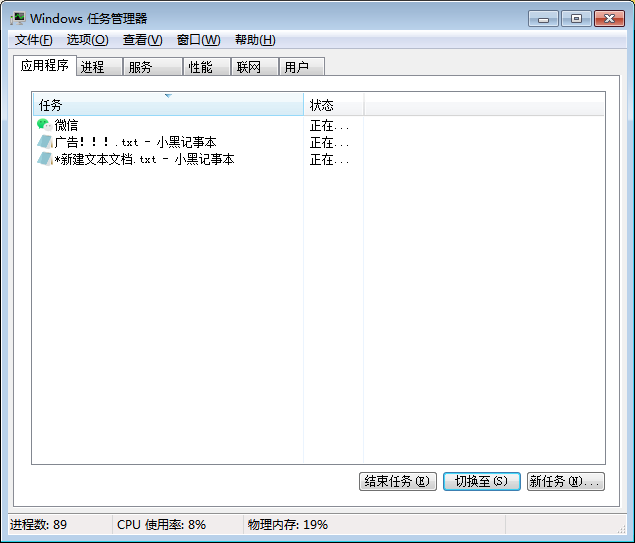Click the 正在... status of 微信

click(329, 126)
